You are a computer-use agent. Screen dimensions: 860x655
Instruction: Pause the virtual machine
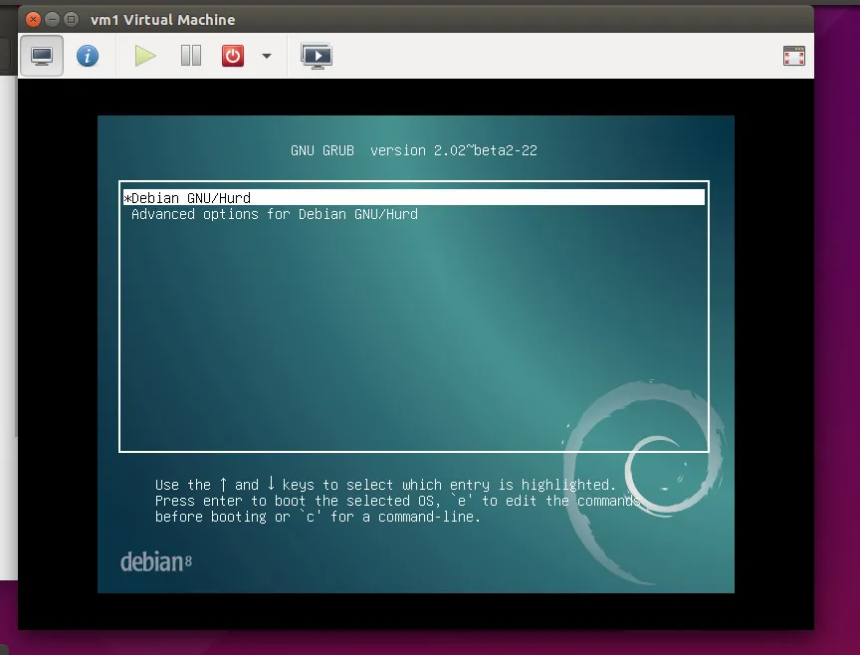191,56
